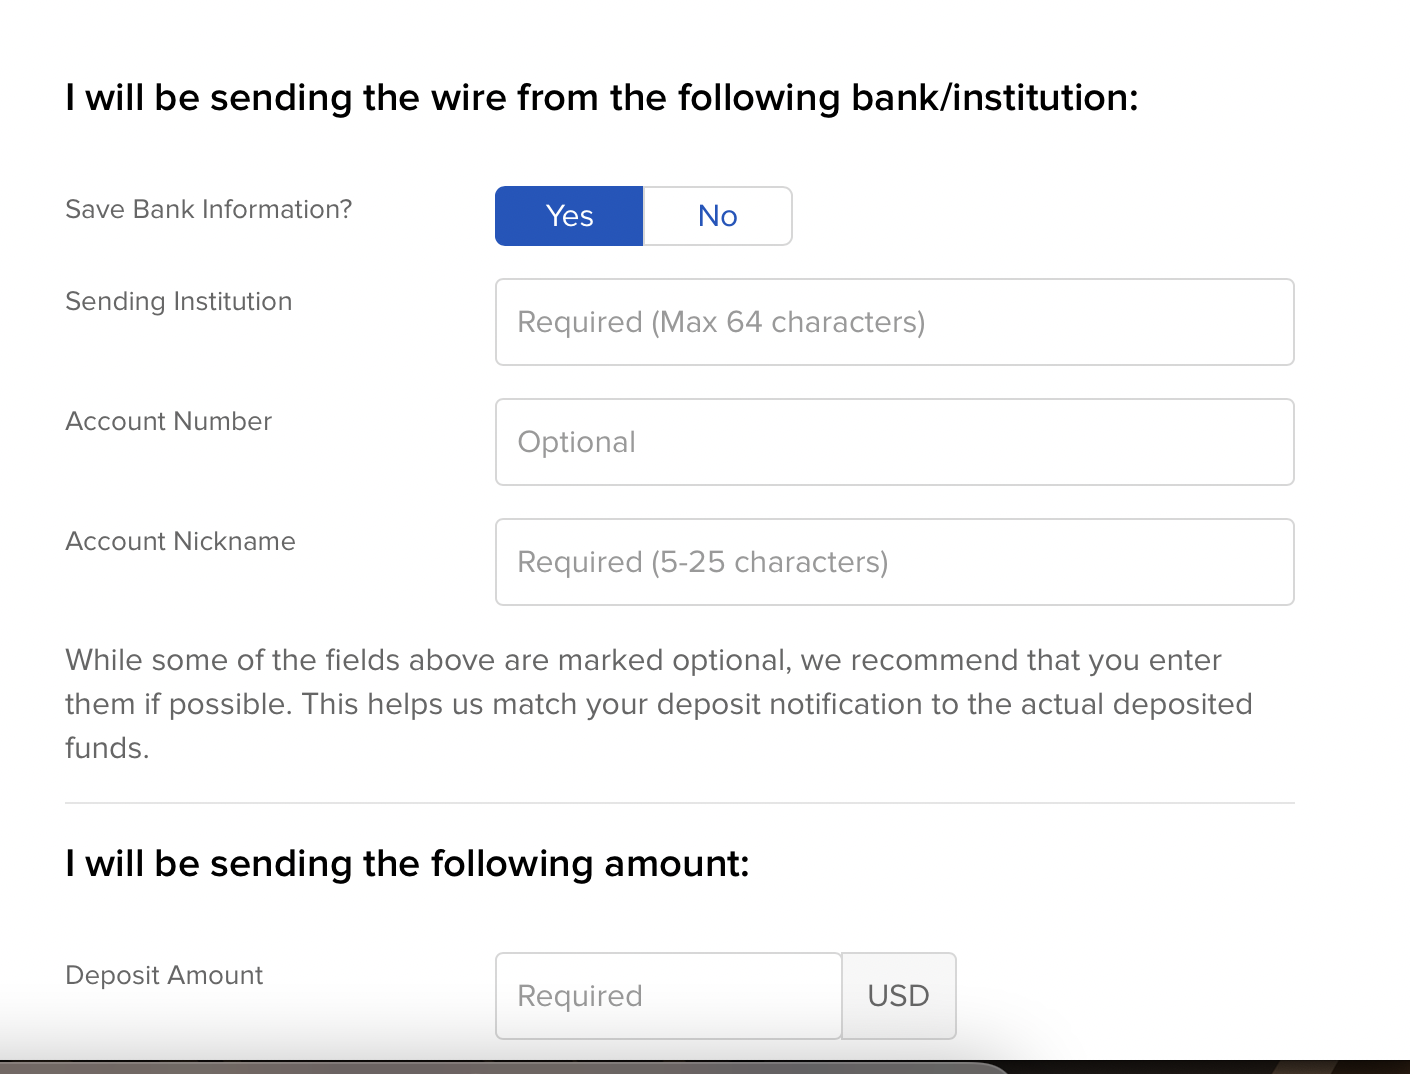Choose No for saving bank information

[718, 216]
